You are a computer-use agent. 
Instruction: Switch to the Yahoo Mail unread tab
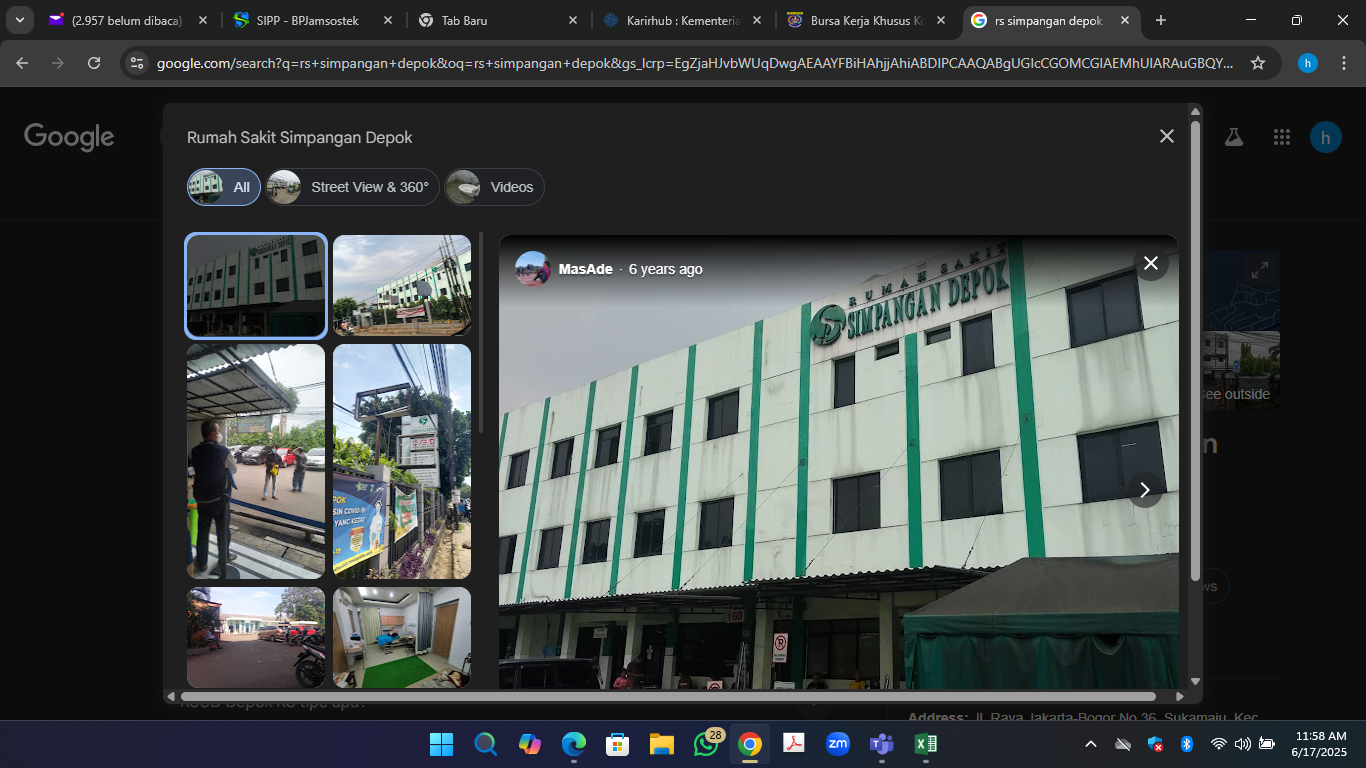(x=128, y=20)
